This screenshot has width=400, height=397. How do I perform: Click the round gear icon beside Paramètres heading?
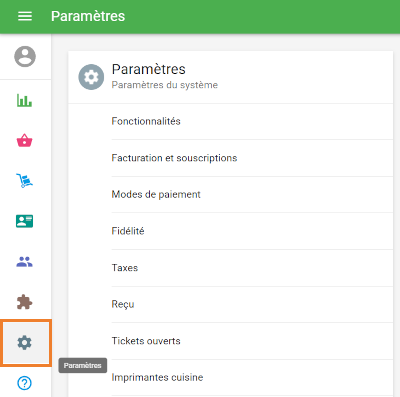click(x=91, y=77)
